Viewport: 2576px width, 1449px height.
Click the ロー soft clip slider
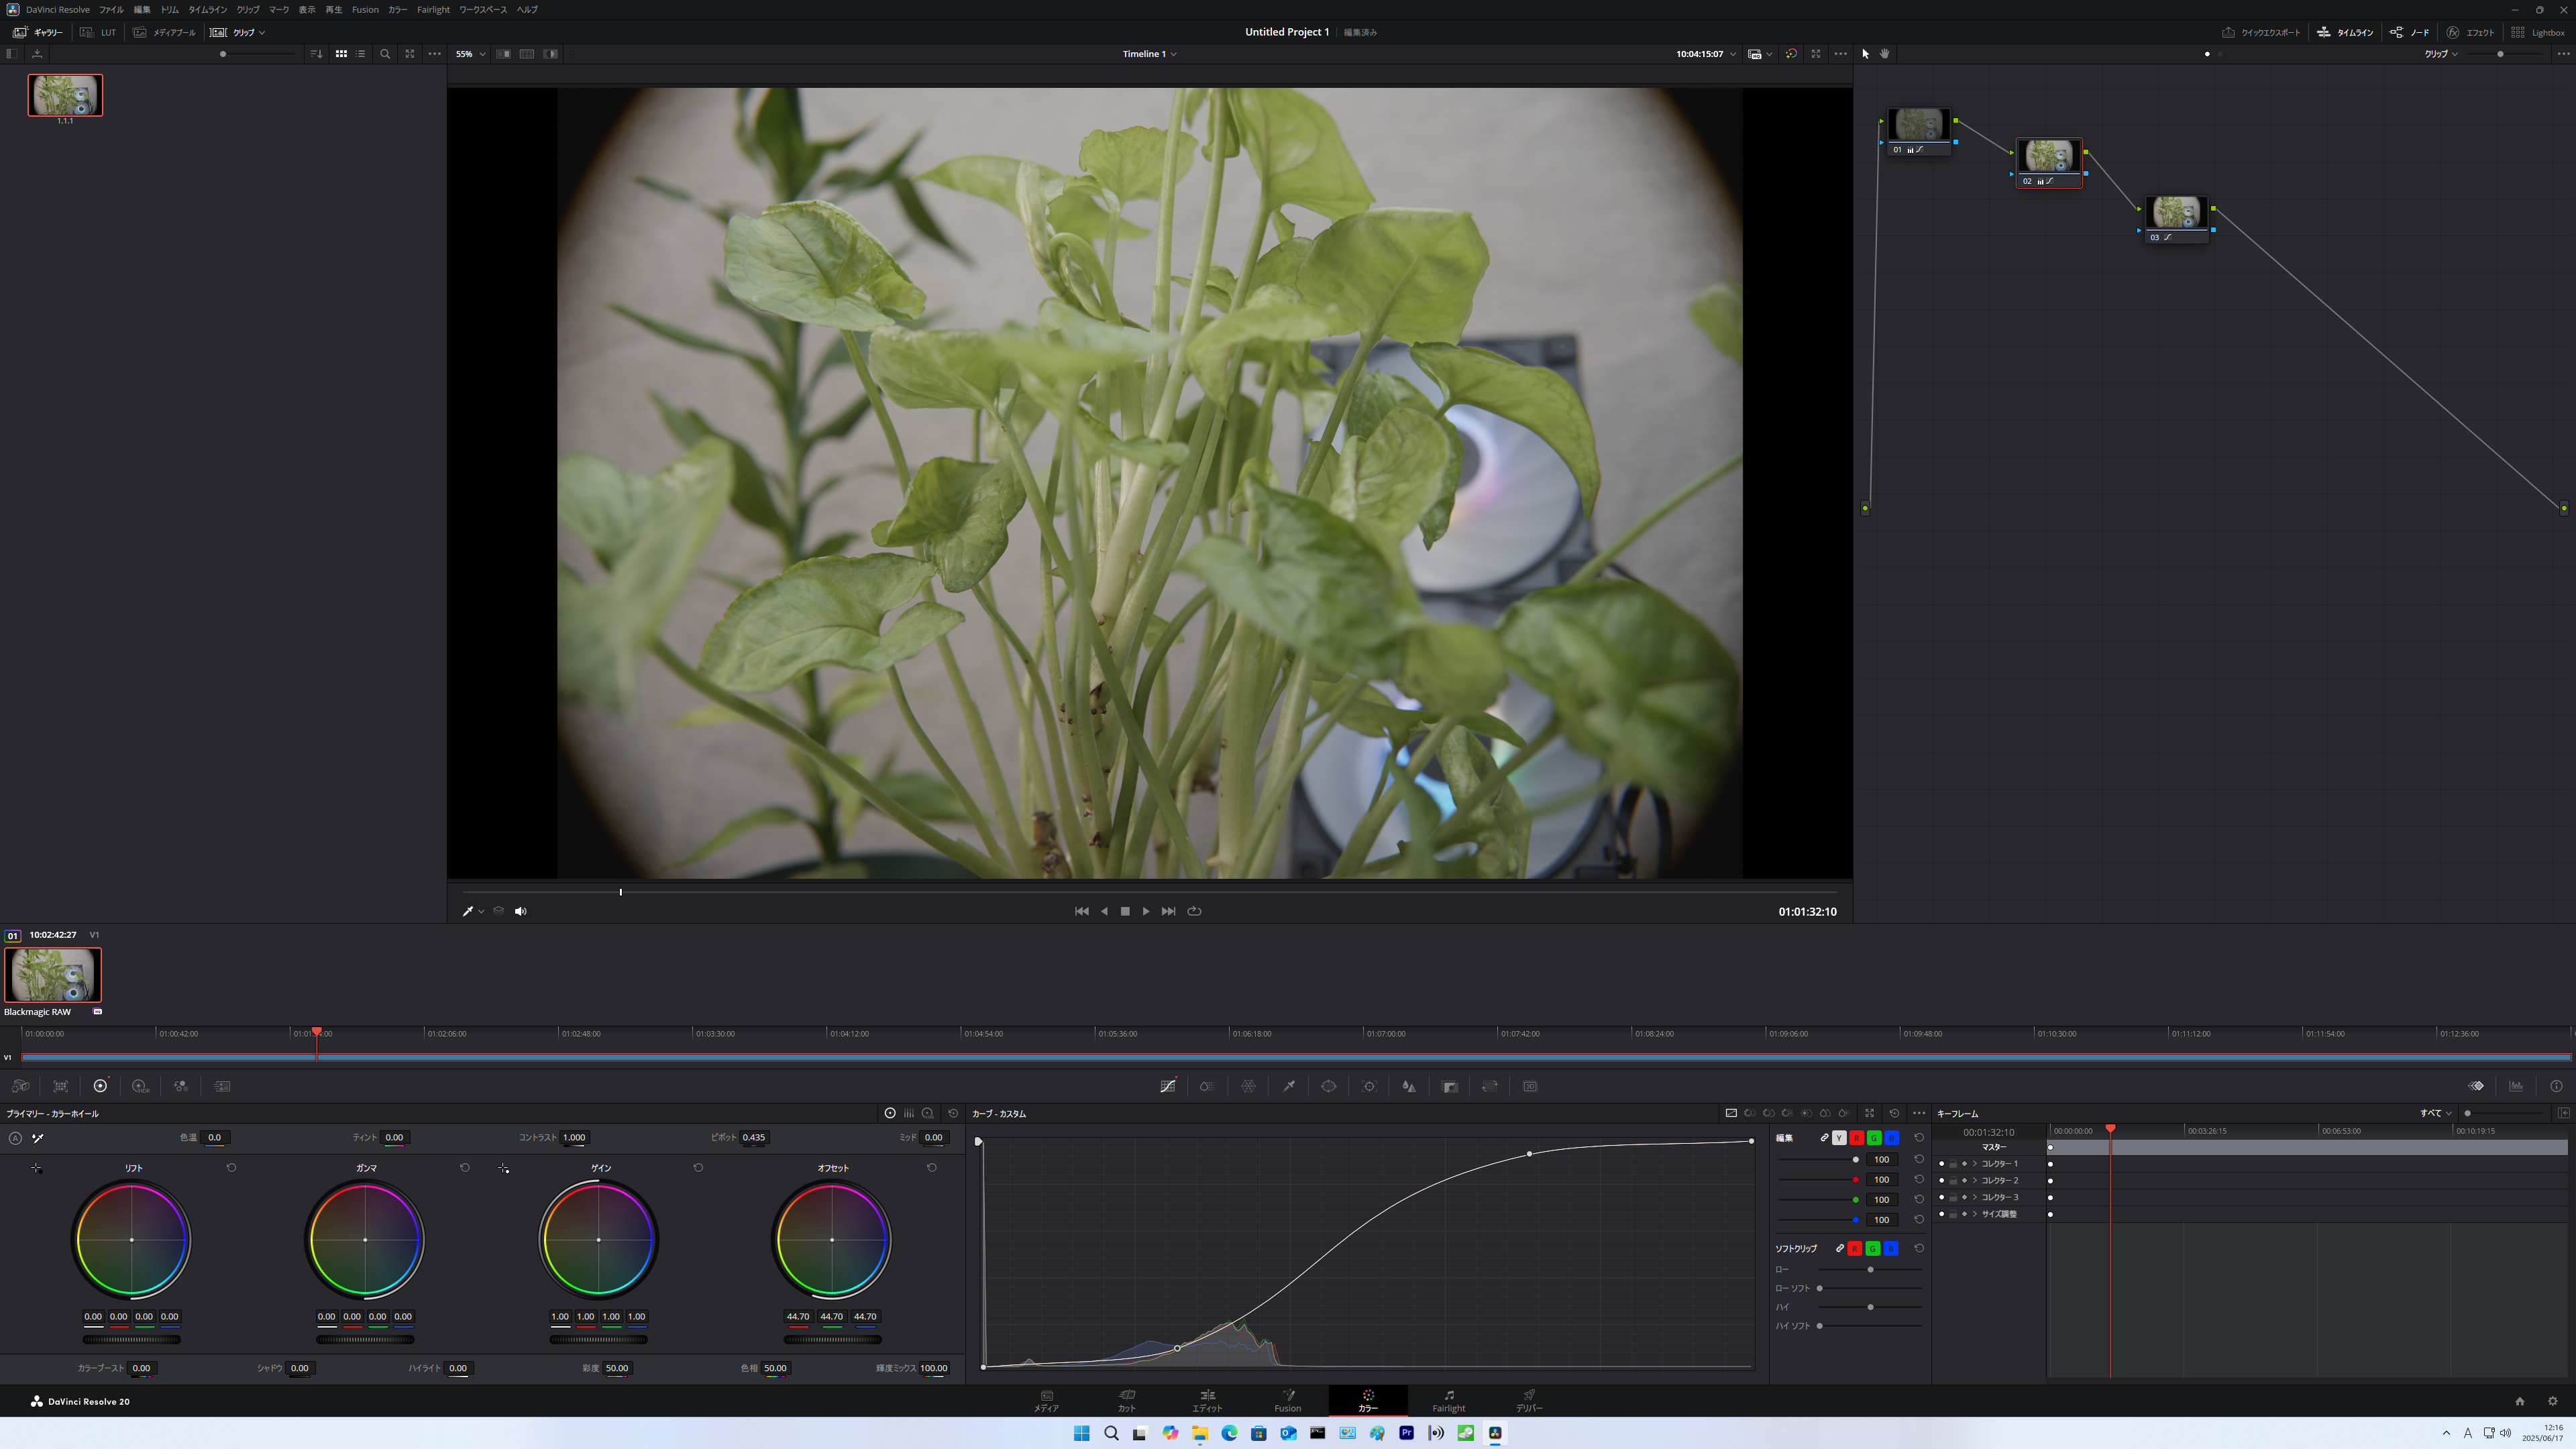tap(1871, 1269)
